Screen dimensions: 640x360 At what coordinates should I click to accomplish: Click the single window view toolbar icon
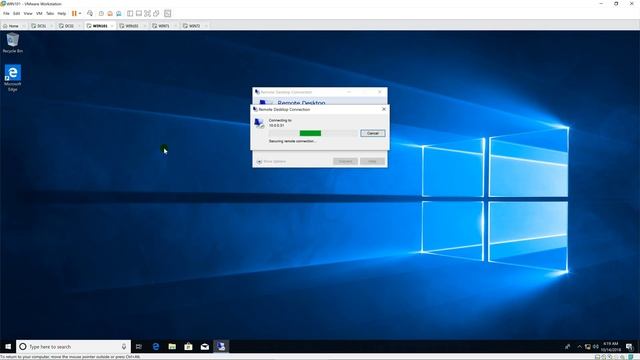[x=139, y=13]
